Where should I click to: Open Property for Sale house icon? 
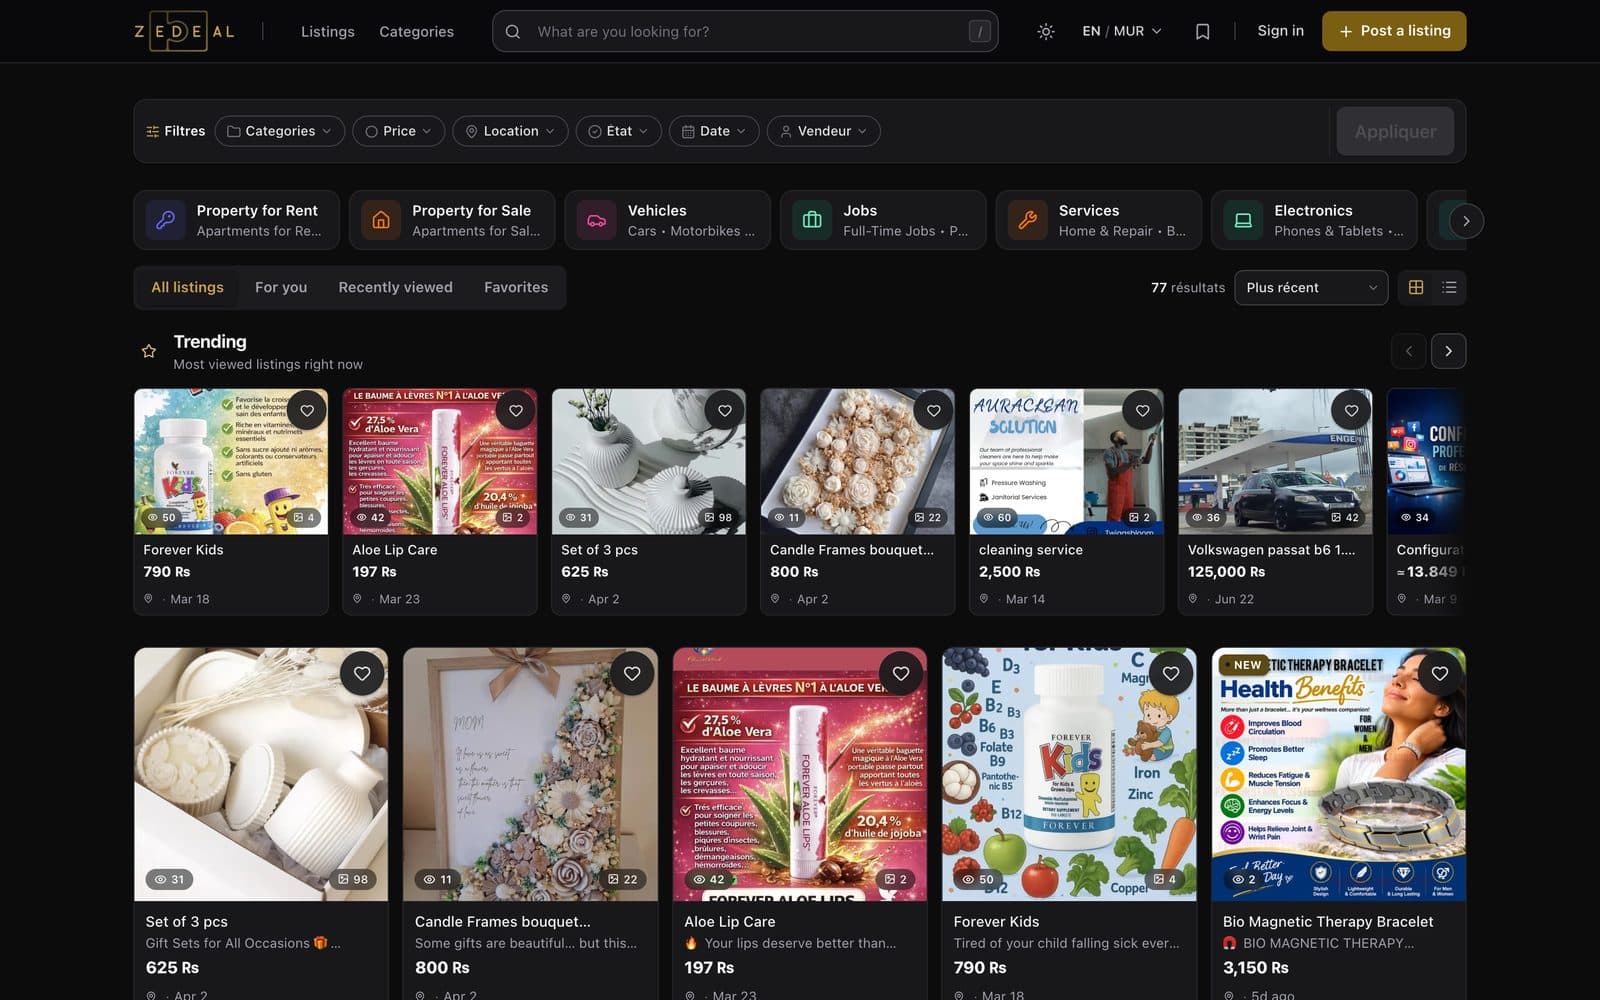coord(381,220)
